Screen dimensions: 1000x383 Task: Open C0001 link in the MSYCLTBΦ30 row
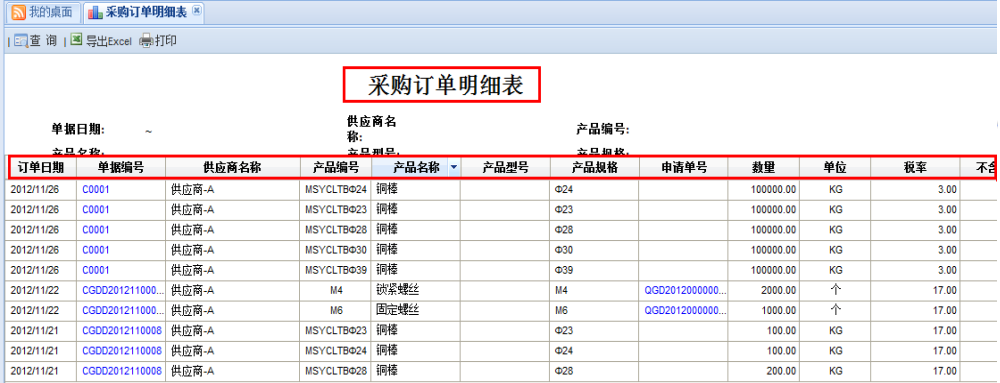96,250
